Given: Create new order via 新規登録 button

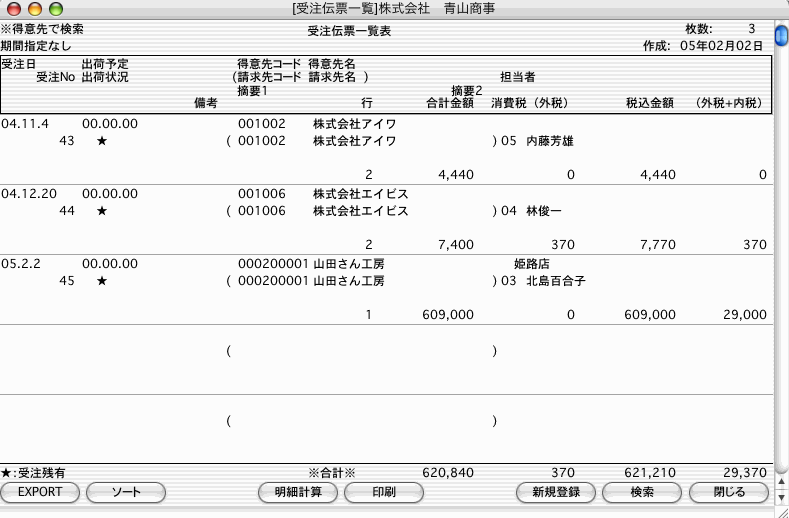Looking at the screenshot, I should (556, 492).
